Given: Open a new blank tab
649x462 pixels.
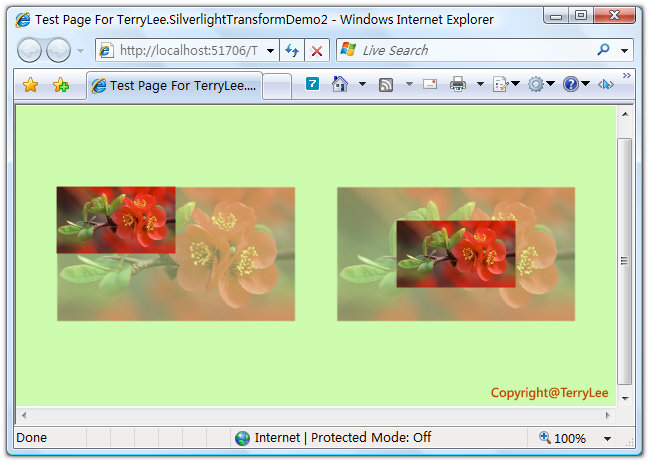Looking at the screenshot, I should pos(277,87).
